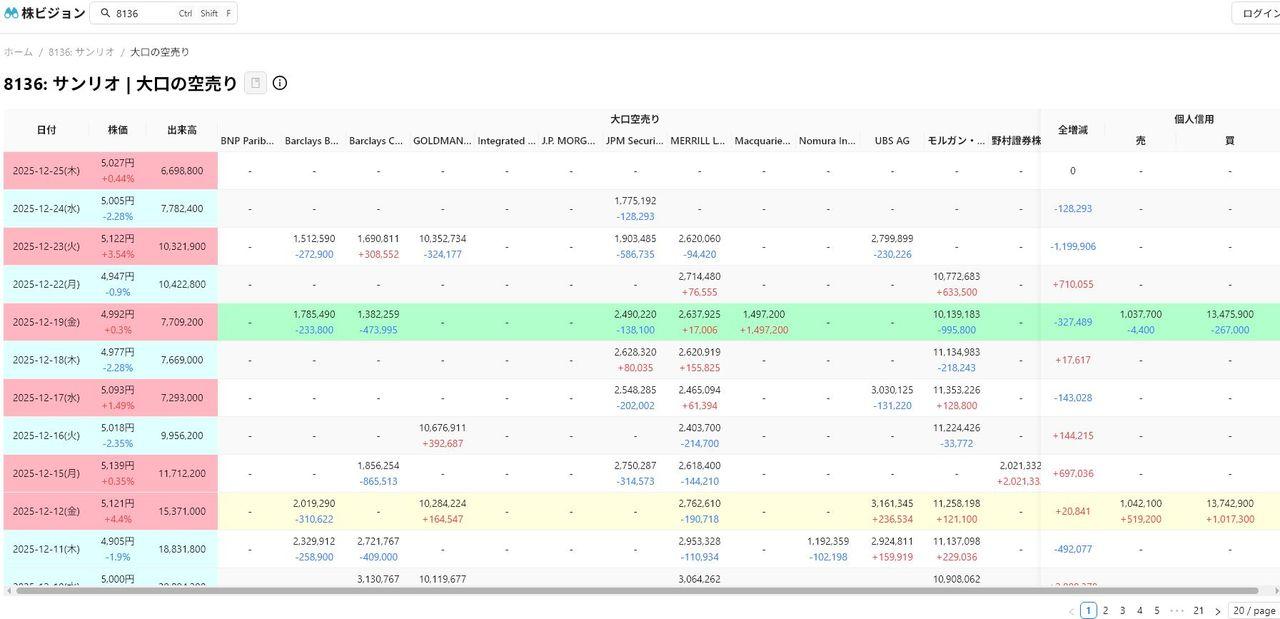Click the モルガン column header
The width and height of the screenshot is (1280, 619).
955,141
